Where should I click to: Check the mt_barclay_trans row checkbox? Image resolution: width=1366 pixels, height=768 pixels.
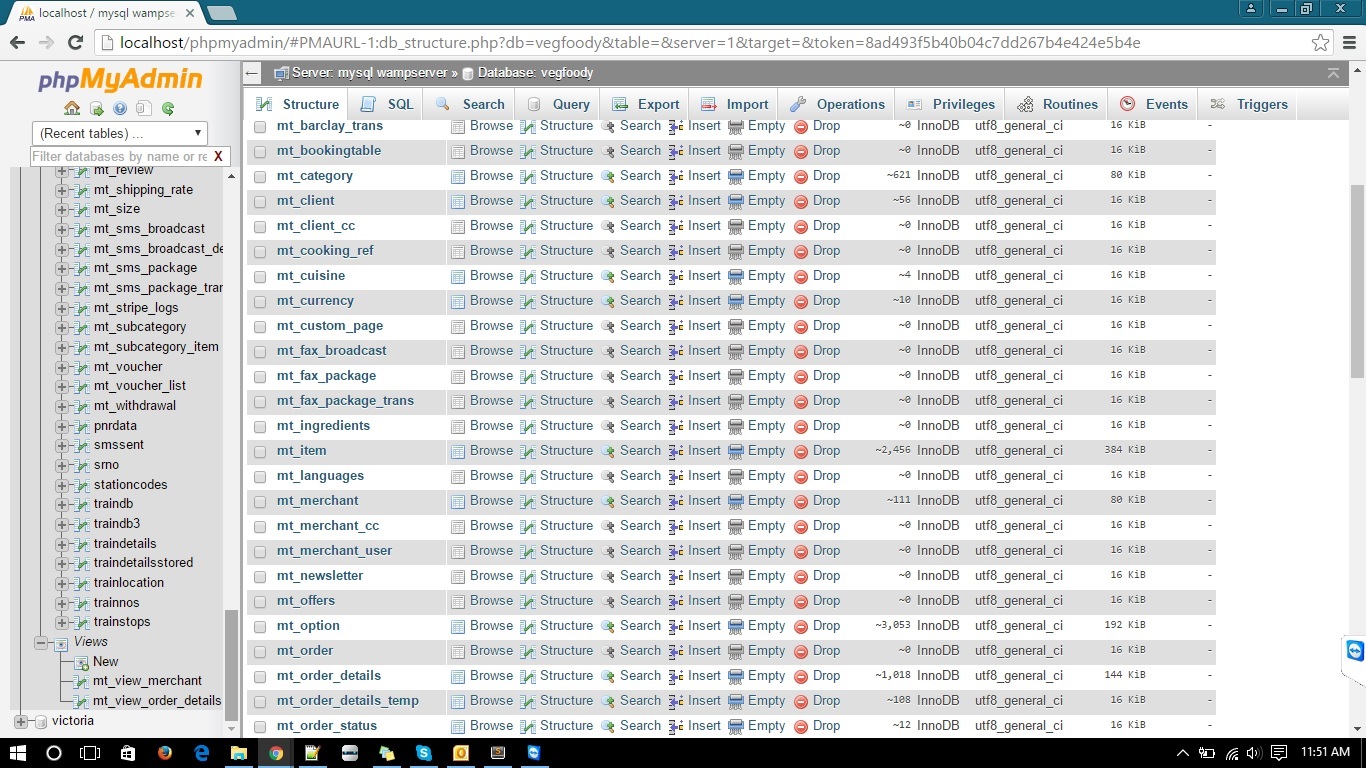coord(260,127)
